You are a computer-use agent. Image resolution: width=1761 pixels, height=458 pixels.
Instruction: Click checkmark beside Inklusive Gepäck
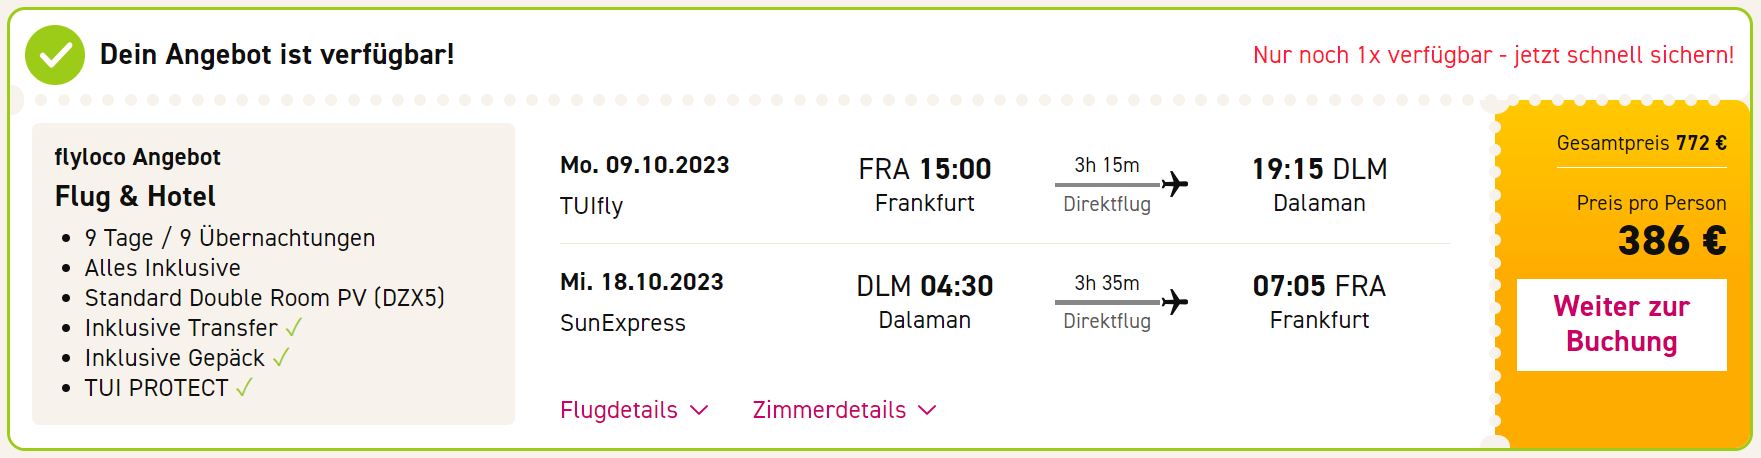[281, 358]
